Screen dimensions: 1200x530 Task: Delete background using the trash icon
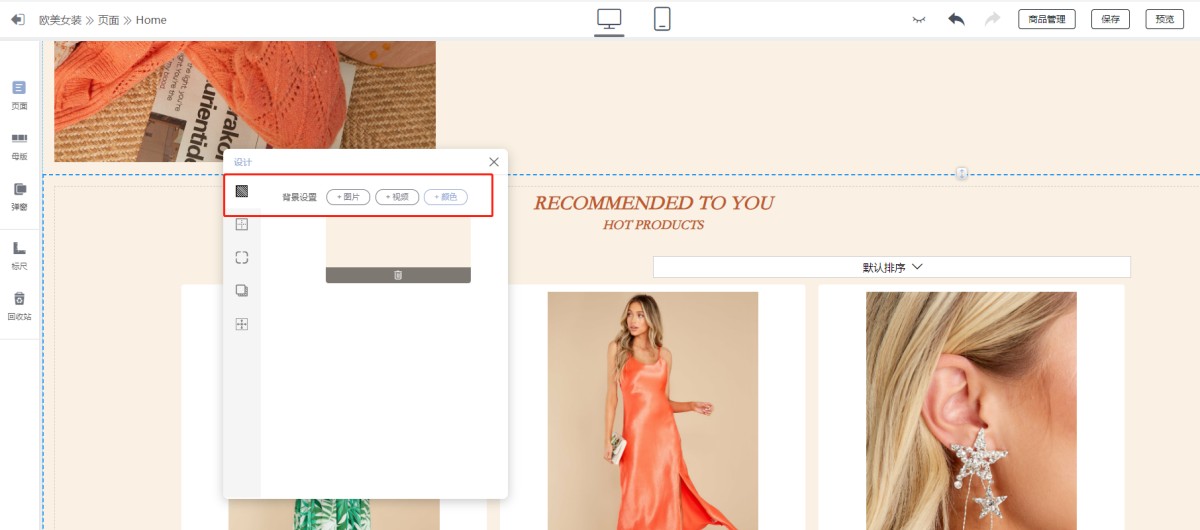tap(397, 275)
